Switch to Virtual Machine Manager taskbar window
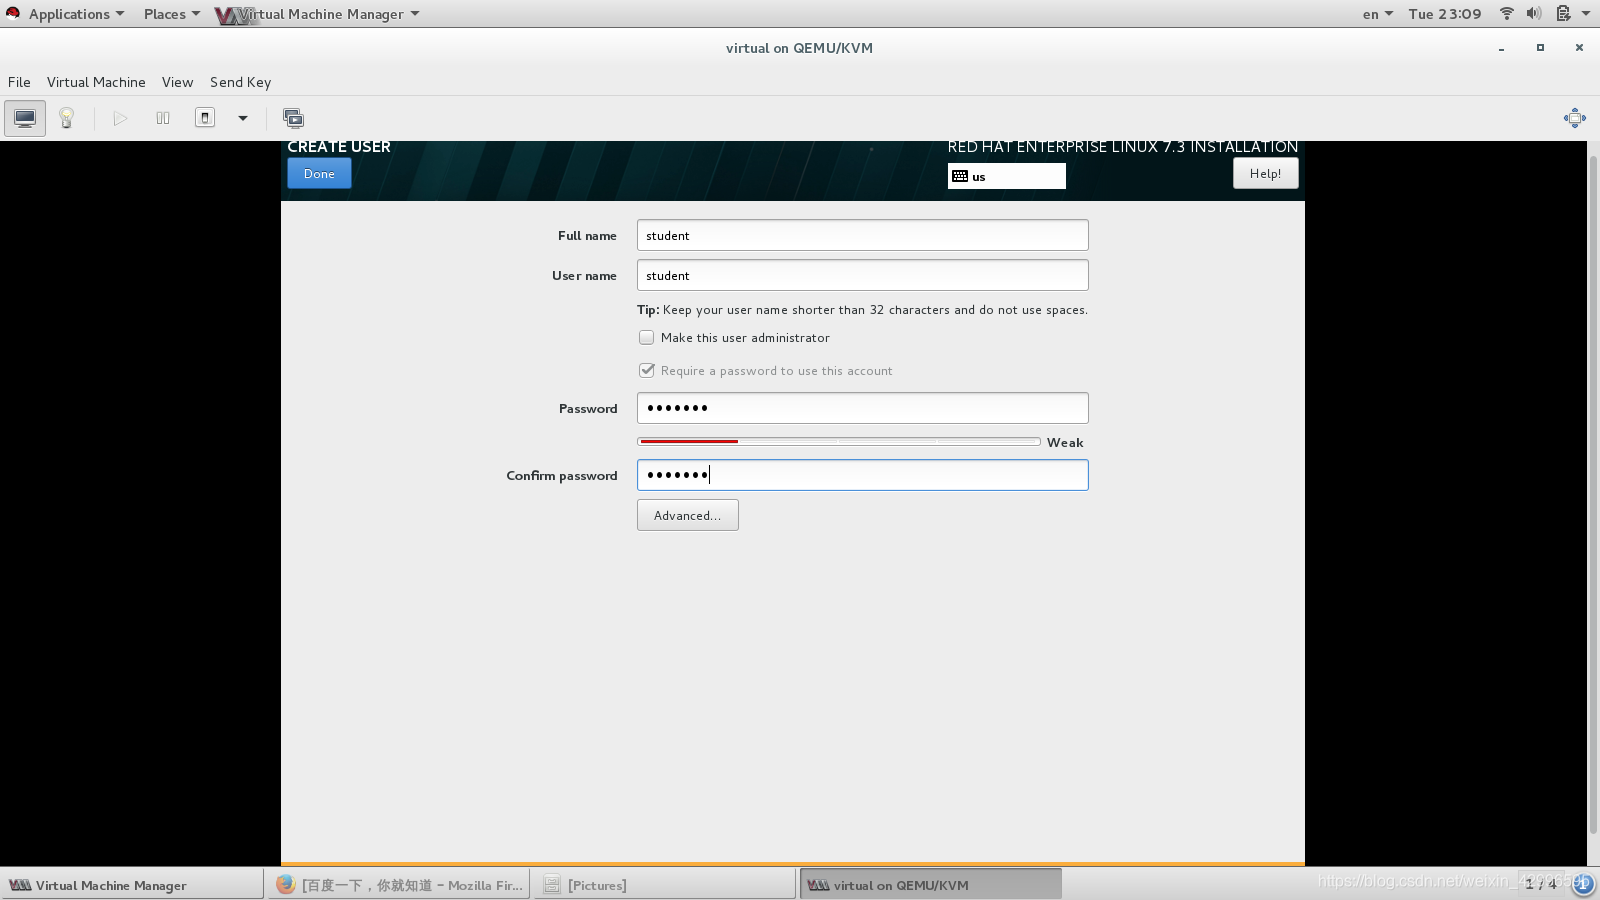The image size is (1600, 900). coord(132,885)
